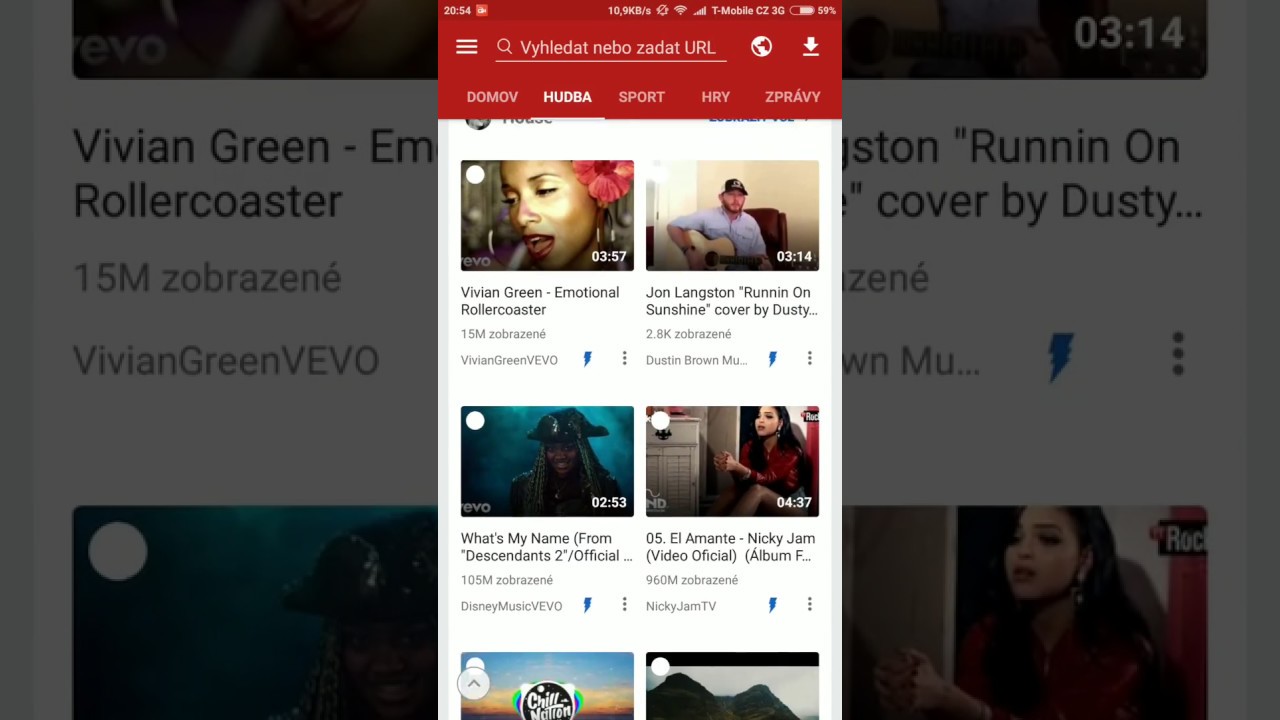Switch to the SPORT tab
The image size is (1280, 720).
click(x=641, y=97)
